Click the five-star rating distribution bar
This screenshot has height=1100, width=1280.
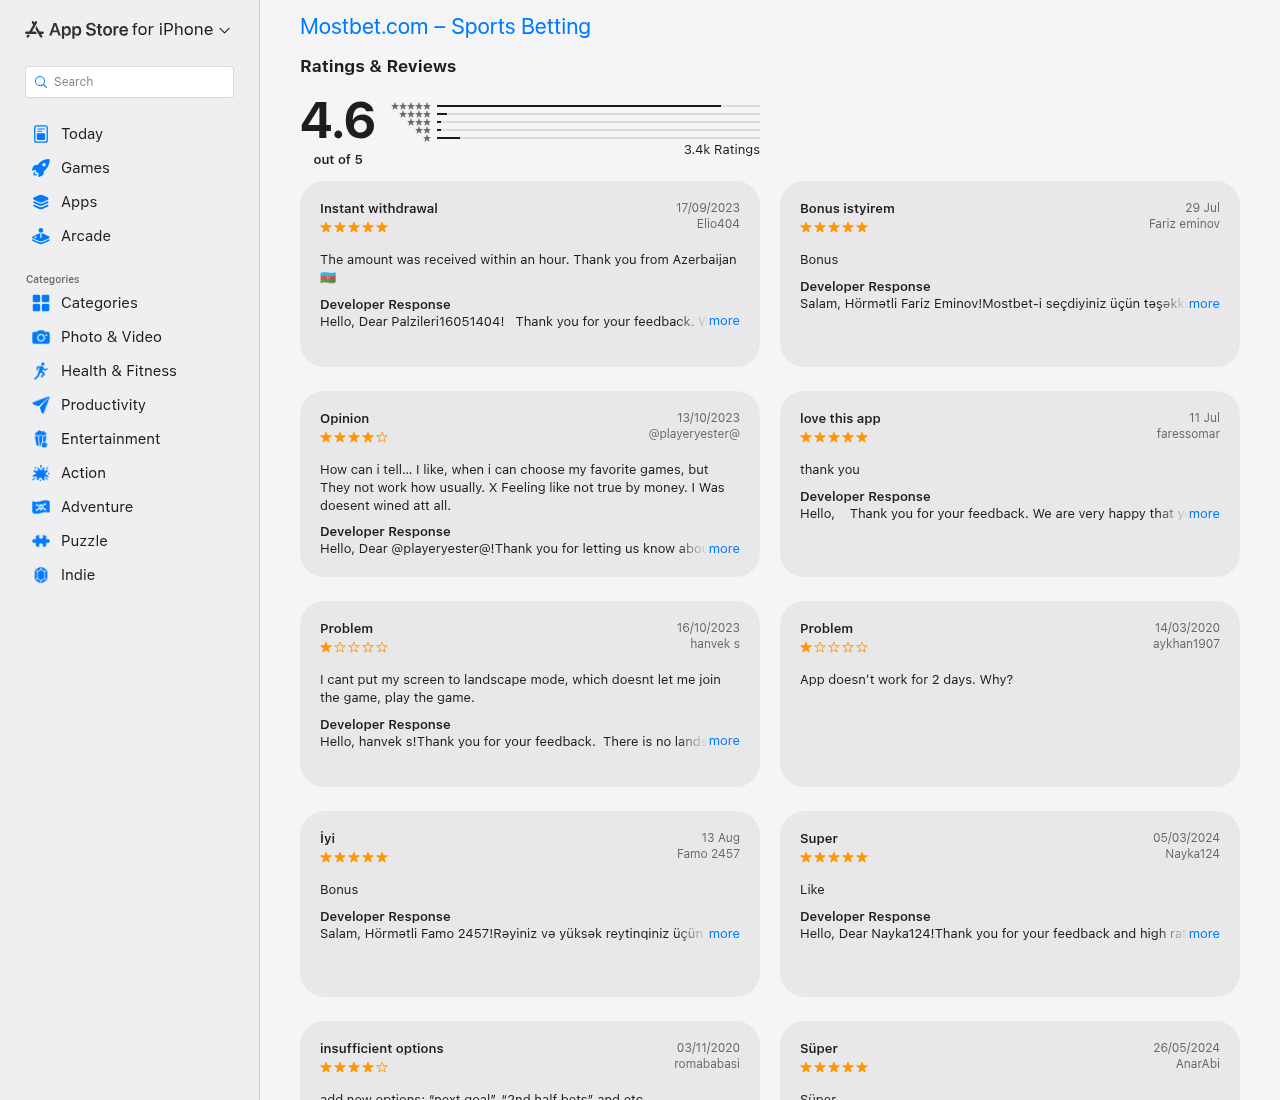pyautogui.click(x=598, y=106)
